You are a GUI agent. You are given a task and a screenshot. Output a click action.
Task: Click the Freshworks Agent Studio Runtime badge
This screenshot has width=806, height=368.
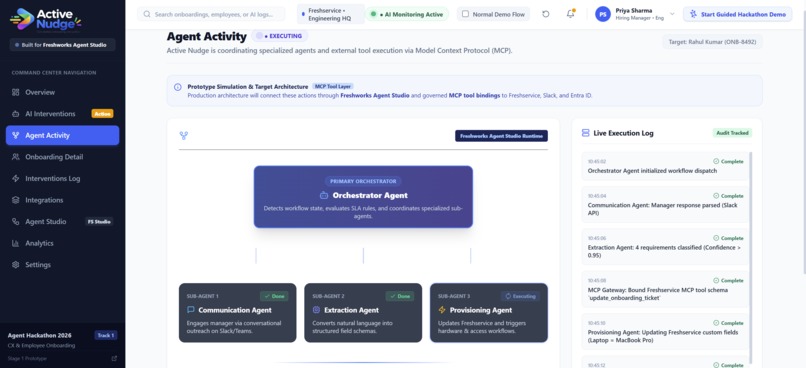(x=501, y=136)
